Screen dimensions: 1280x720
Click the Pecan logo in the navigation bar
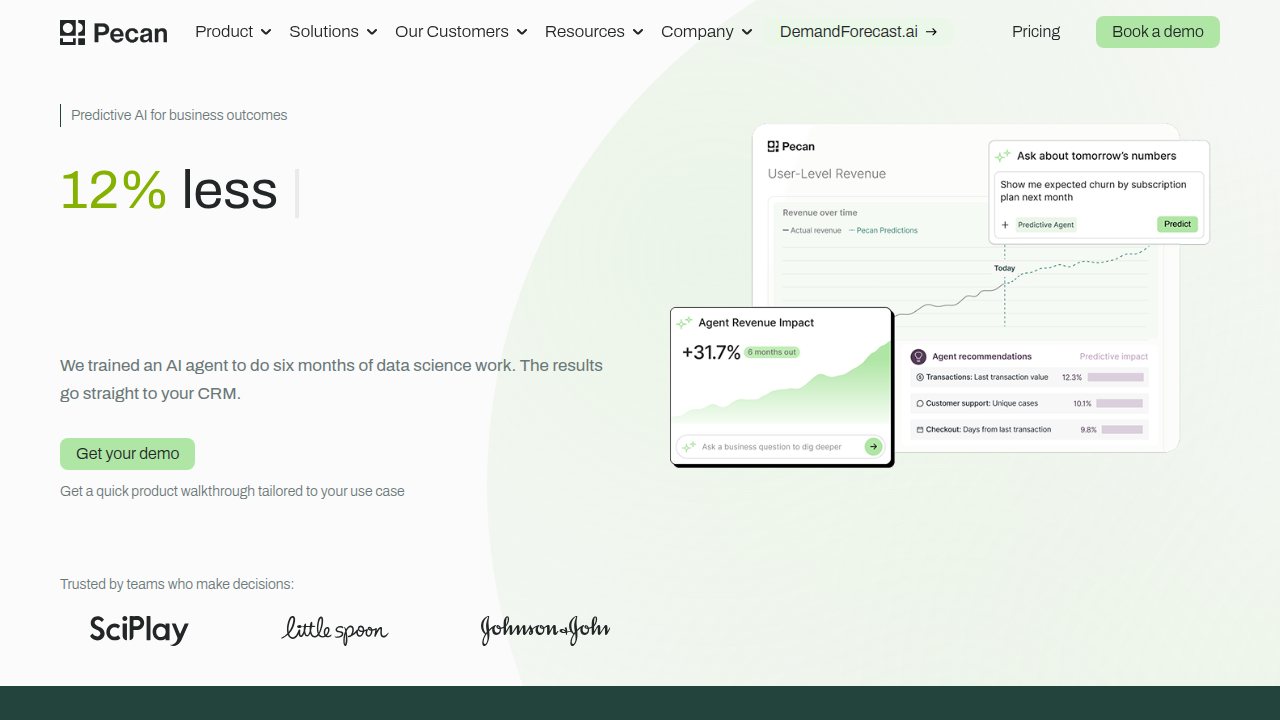pyautogui.click(x=113, y=32)
